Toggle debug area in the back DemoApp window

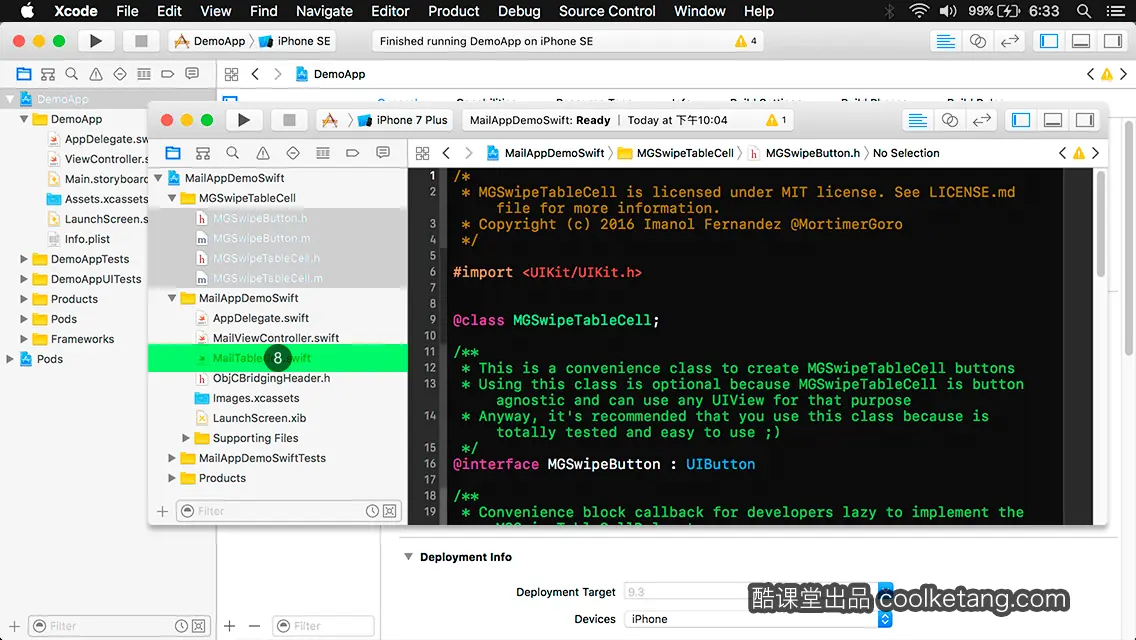coord(1081,41)
